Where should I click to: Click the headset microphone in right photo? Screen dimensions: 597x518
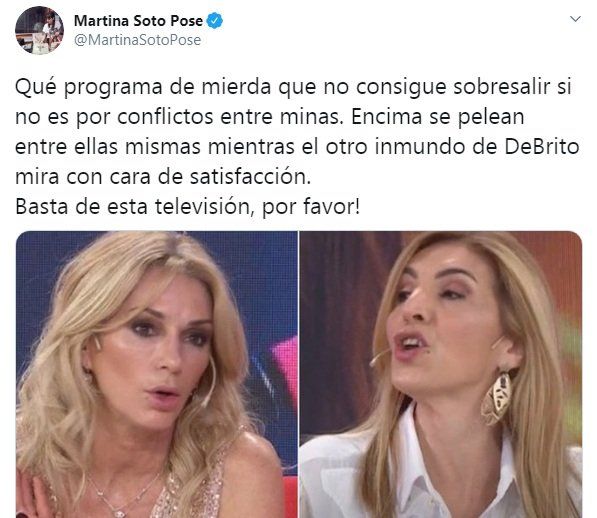click(x=379, y=357)
